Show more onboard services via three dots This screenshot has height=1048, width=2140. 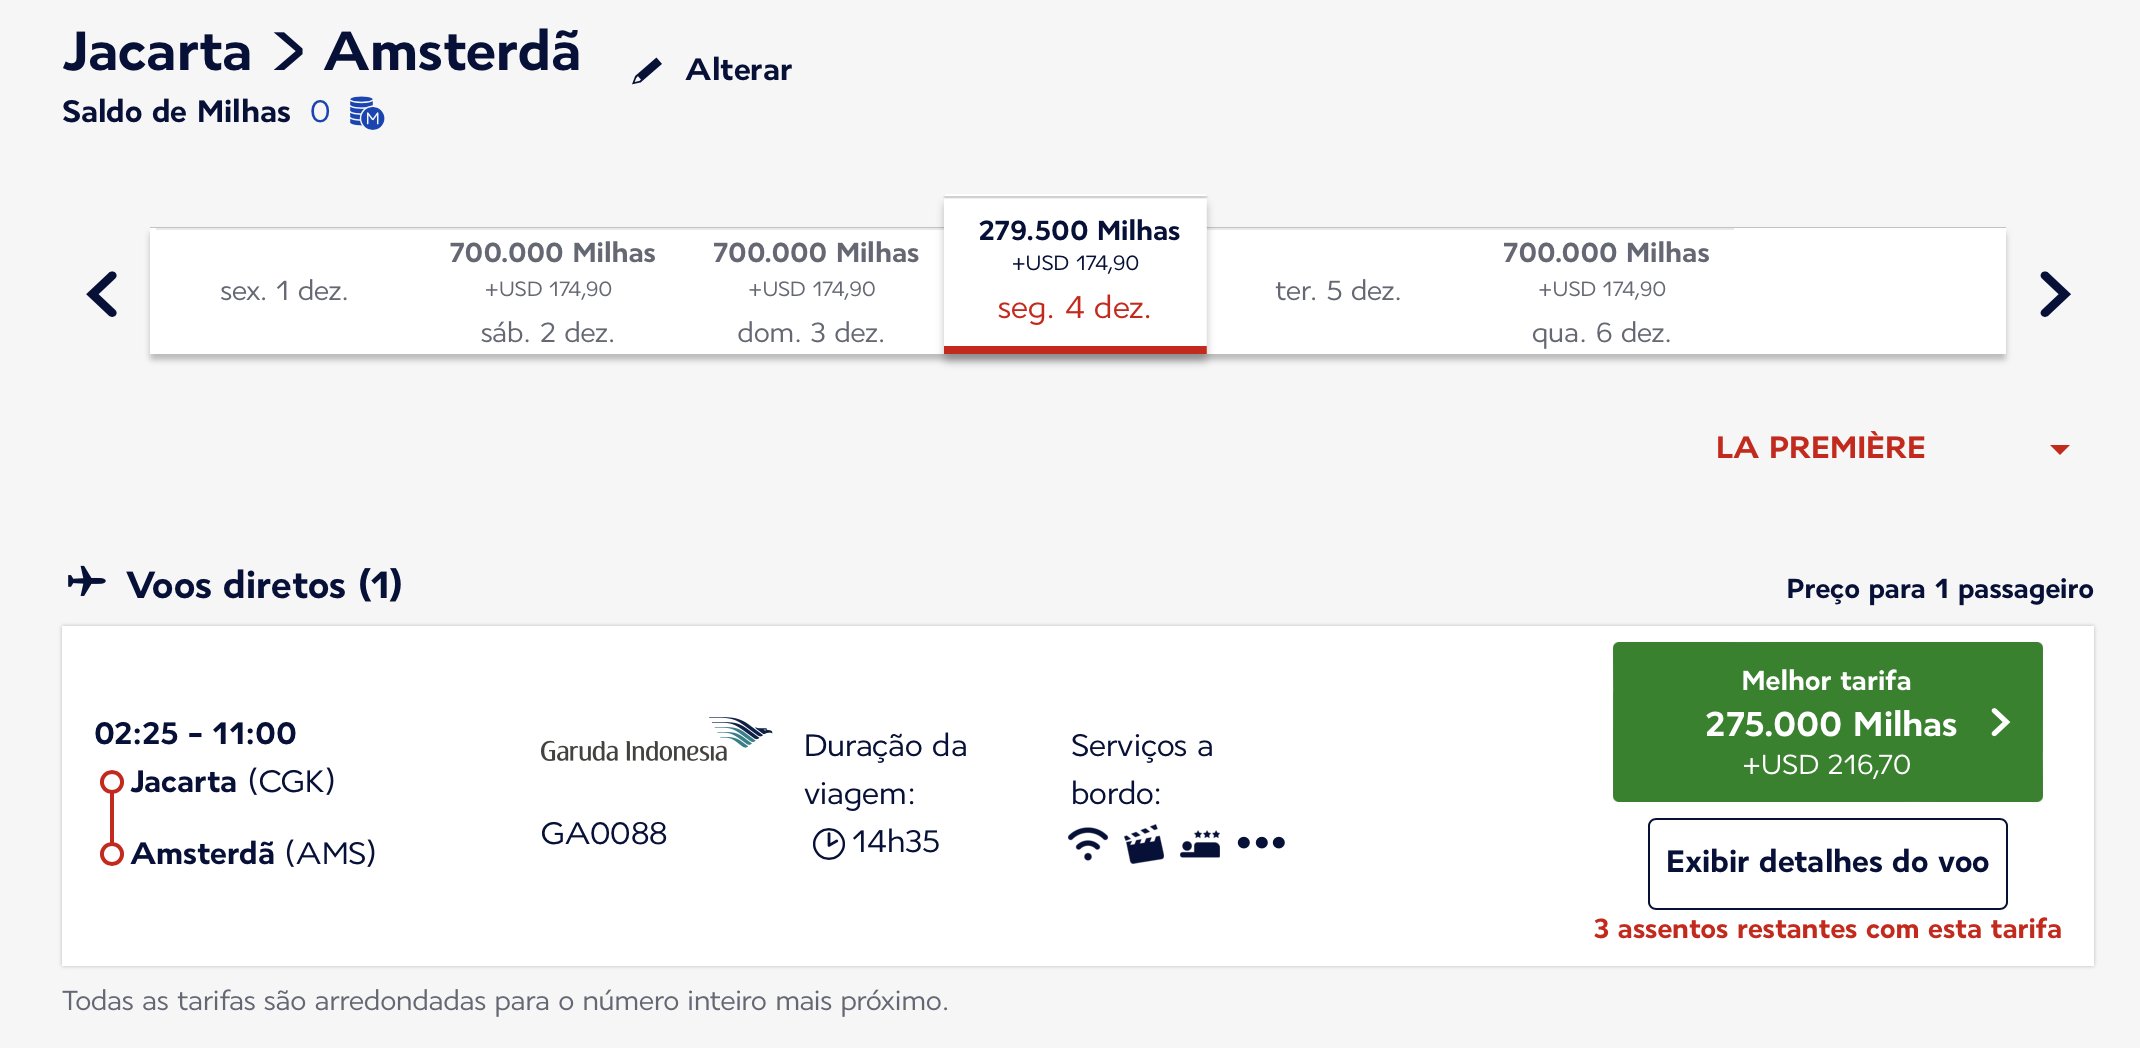pos(1261,843)
